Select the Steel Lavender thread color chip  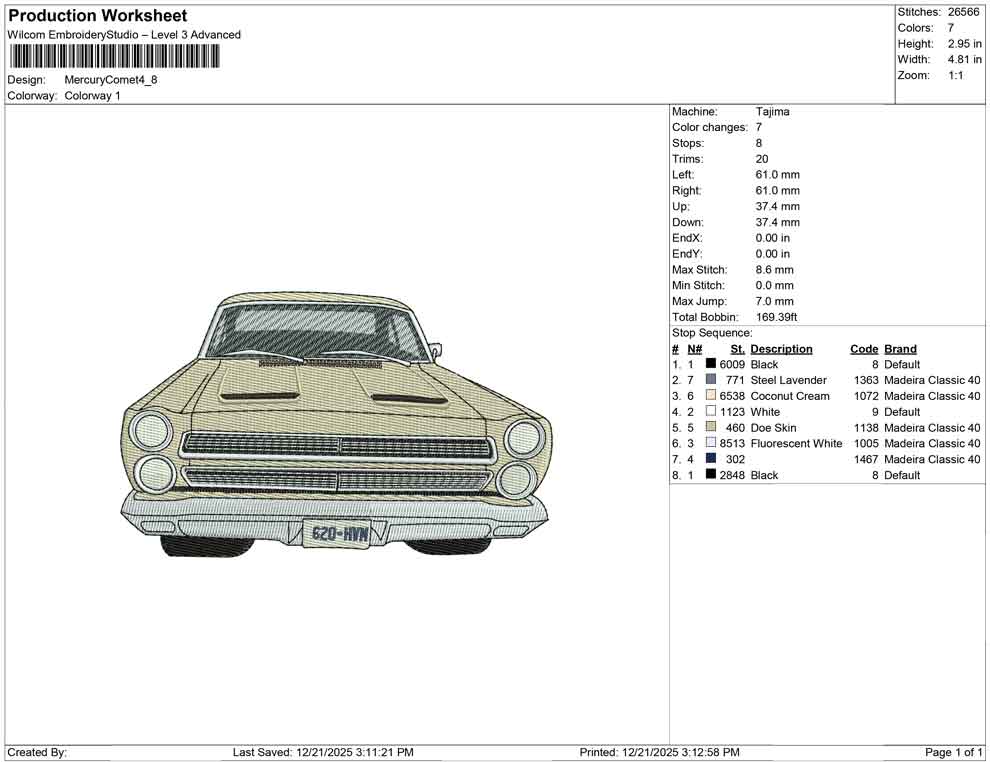(x=714, y=380)
